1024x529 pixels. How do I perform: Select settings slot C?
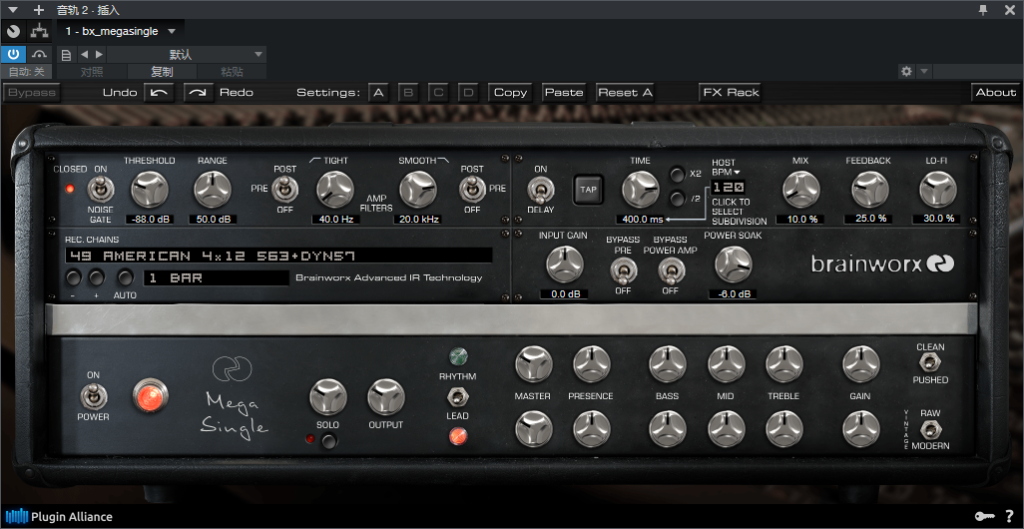[438, 93]
